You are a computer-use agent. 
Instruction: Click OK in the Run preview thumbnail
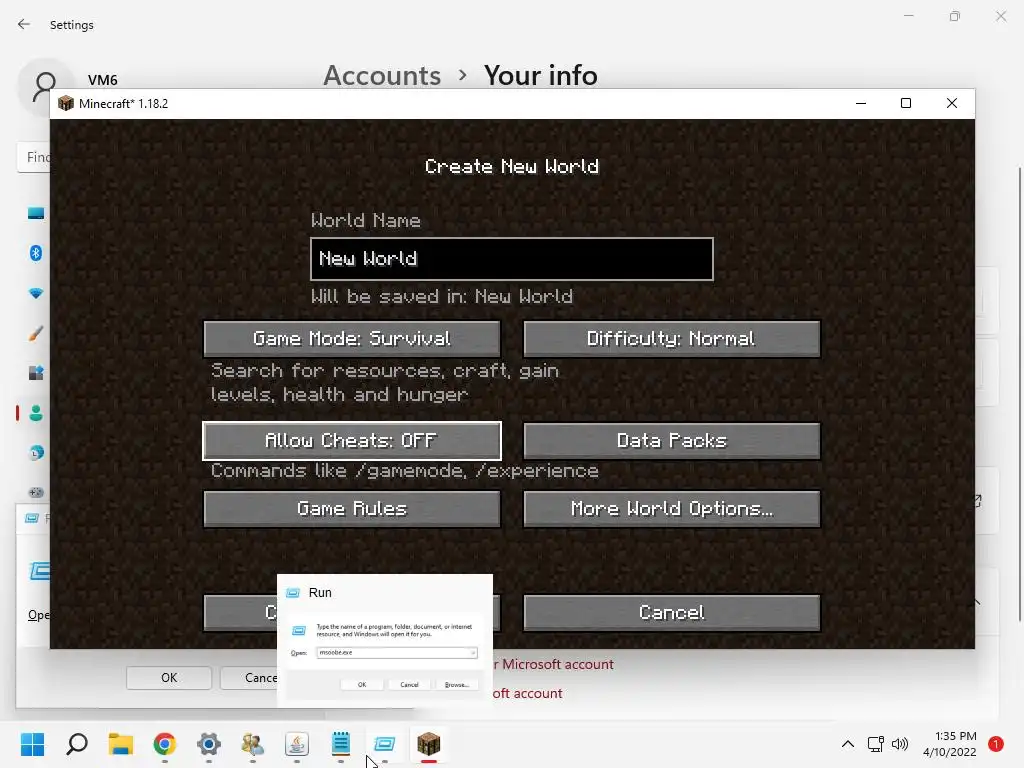pos(362,684)
